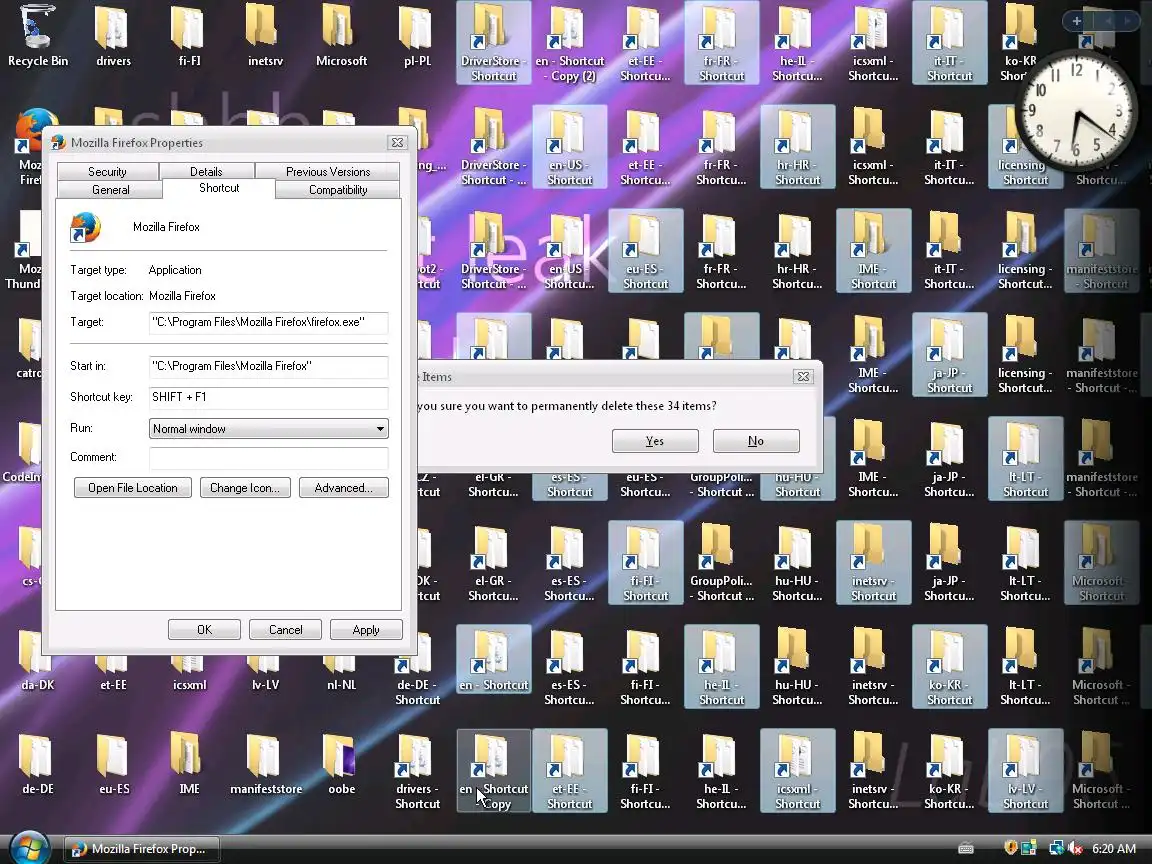Screen dimensions: 1152x864
Task: Activate the Mozilla Firefox Prop... taskbar button
Action: (x=141, y=849)
